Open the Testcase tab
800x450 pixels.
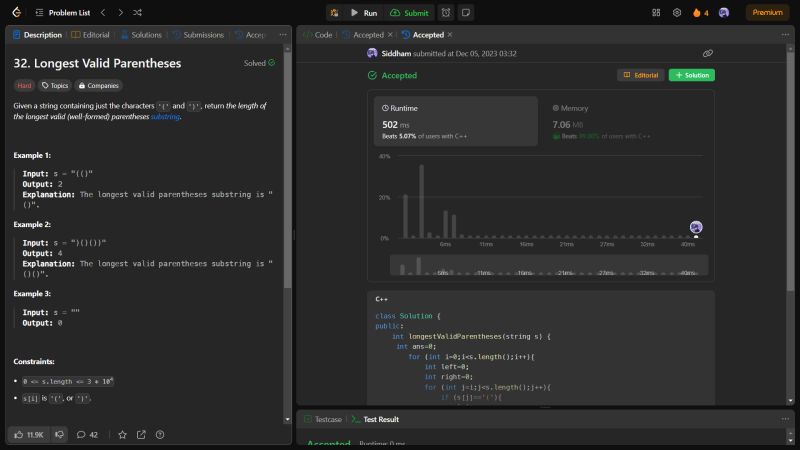click(323, 419)
